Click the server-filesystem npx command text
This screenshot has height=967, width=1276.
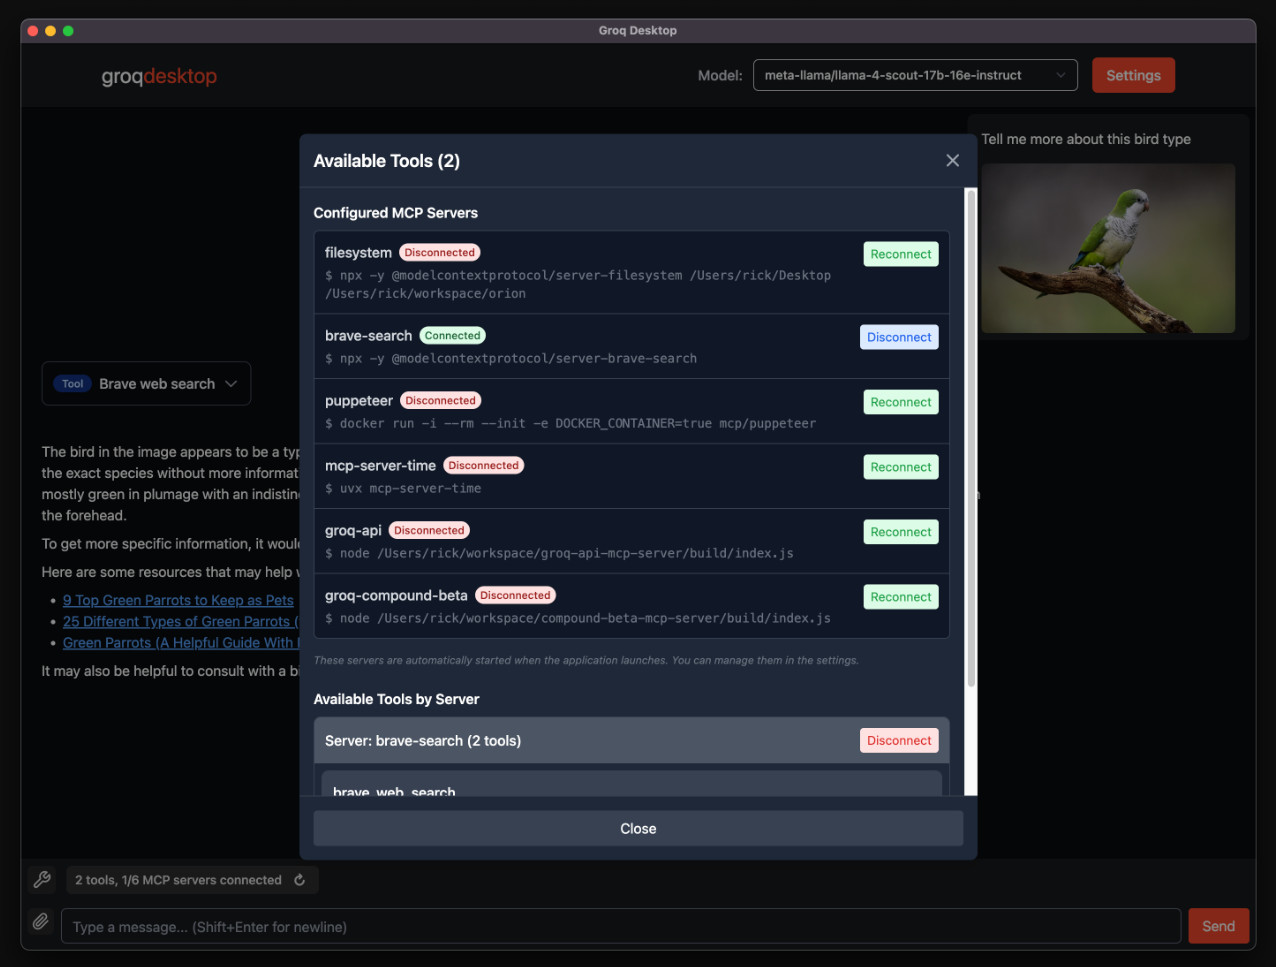click(578, 284)
